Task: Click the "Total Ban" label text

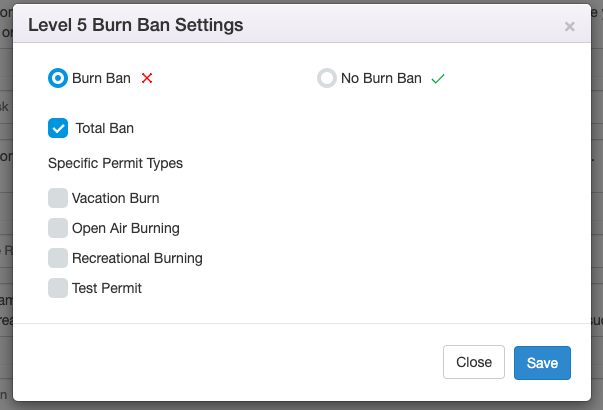Action: coord(105,128)
